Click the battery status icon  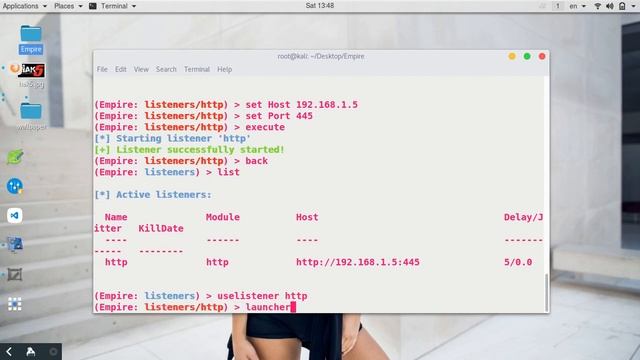(622, 6)
